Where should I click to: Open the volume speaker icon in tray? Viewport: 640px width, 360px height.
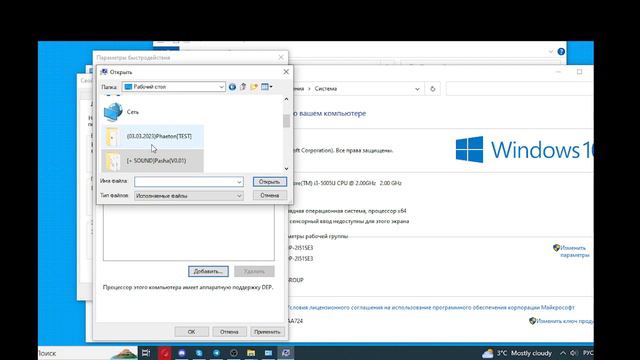[x=573, y=353]
